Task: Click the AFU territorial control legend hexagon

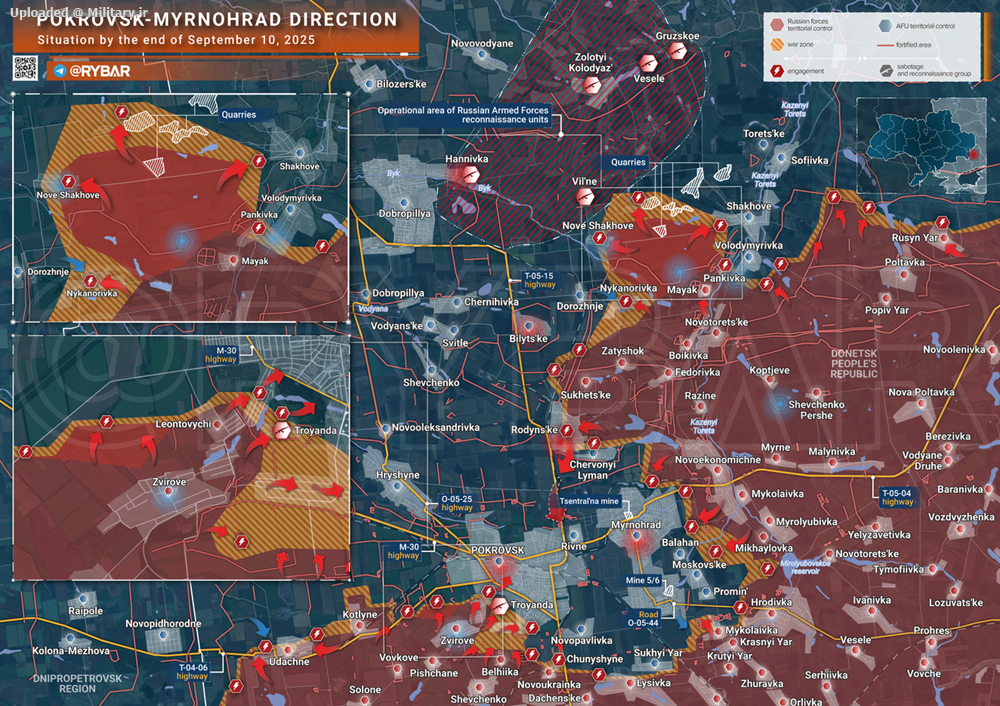Action: [885, 26]
